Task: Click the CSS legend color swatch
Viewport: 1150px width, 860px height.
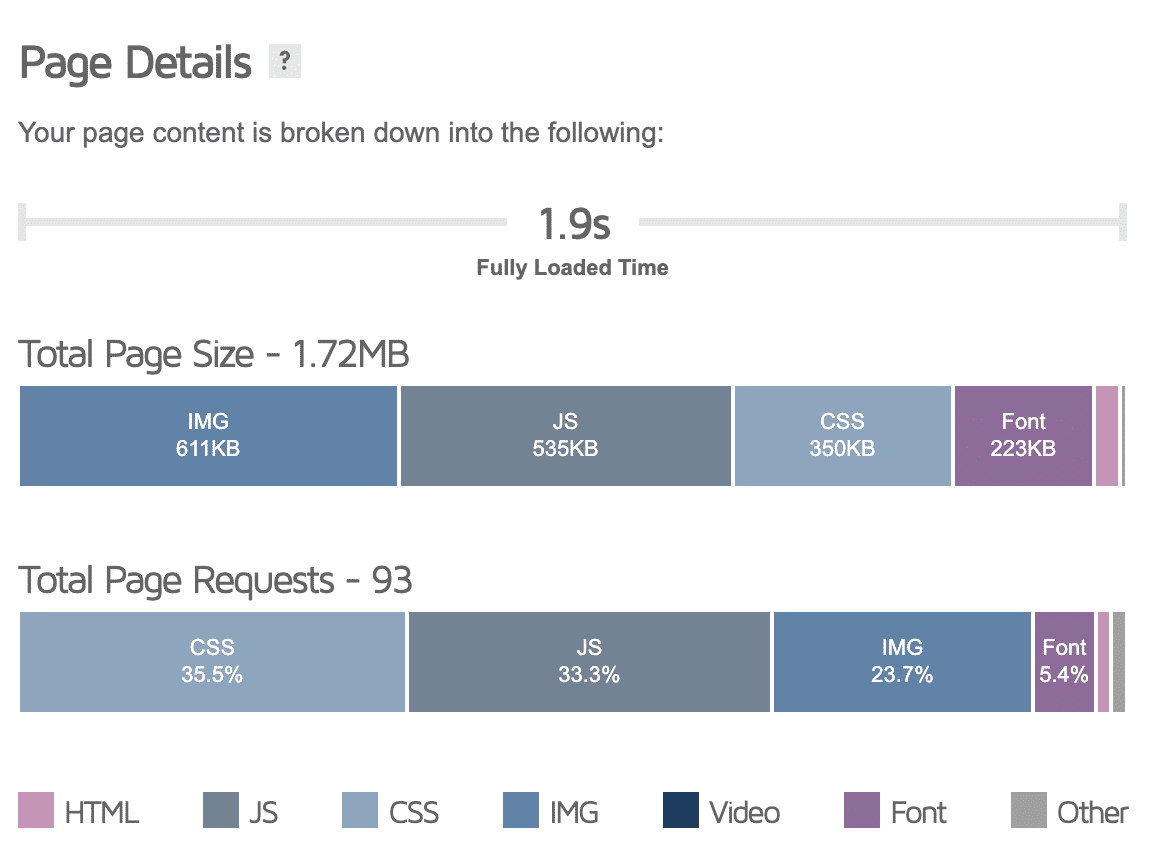Action: [360, 811]
